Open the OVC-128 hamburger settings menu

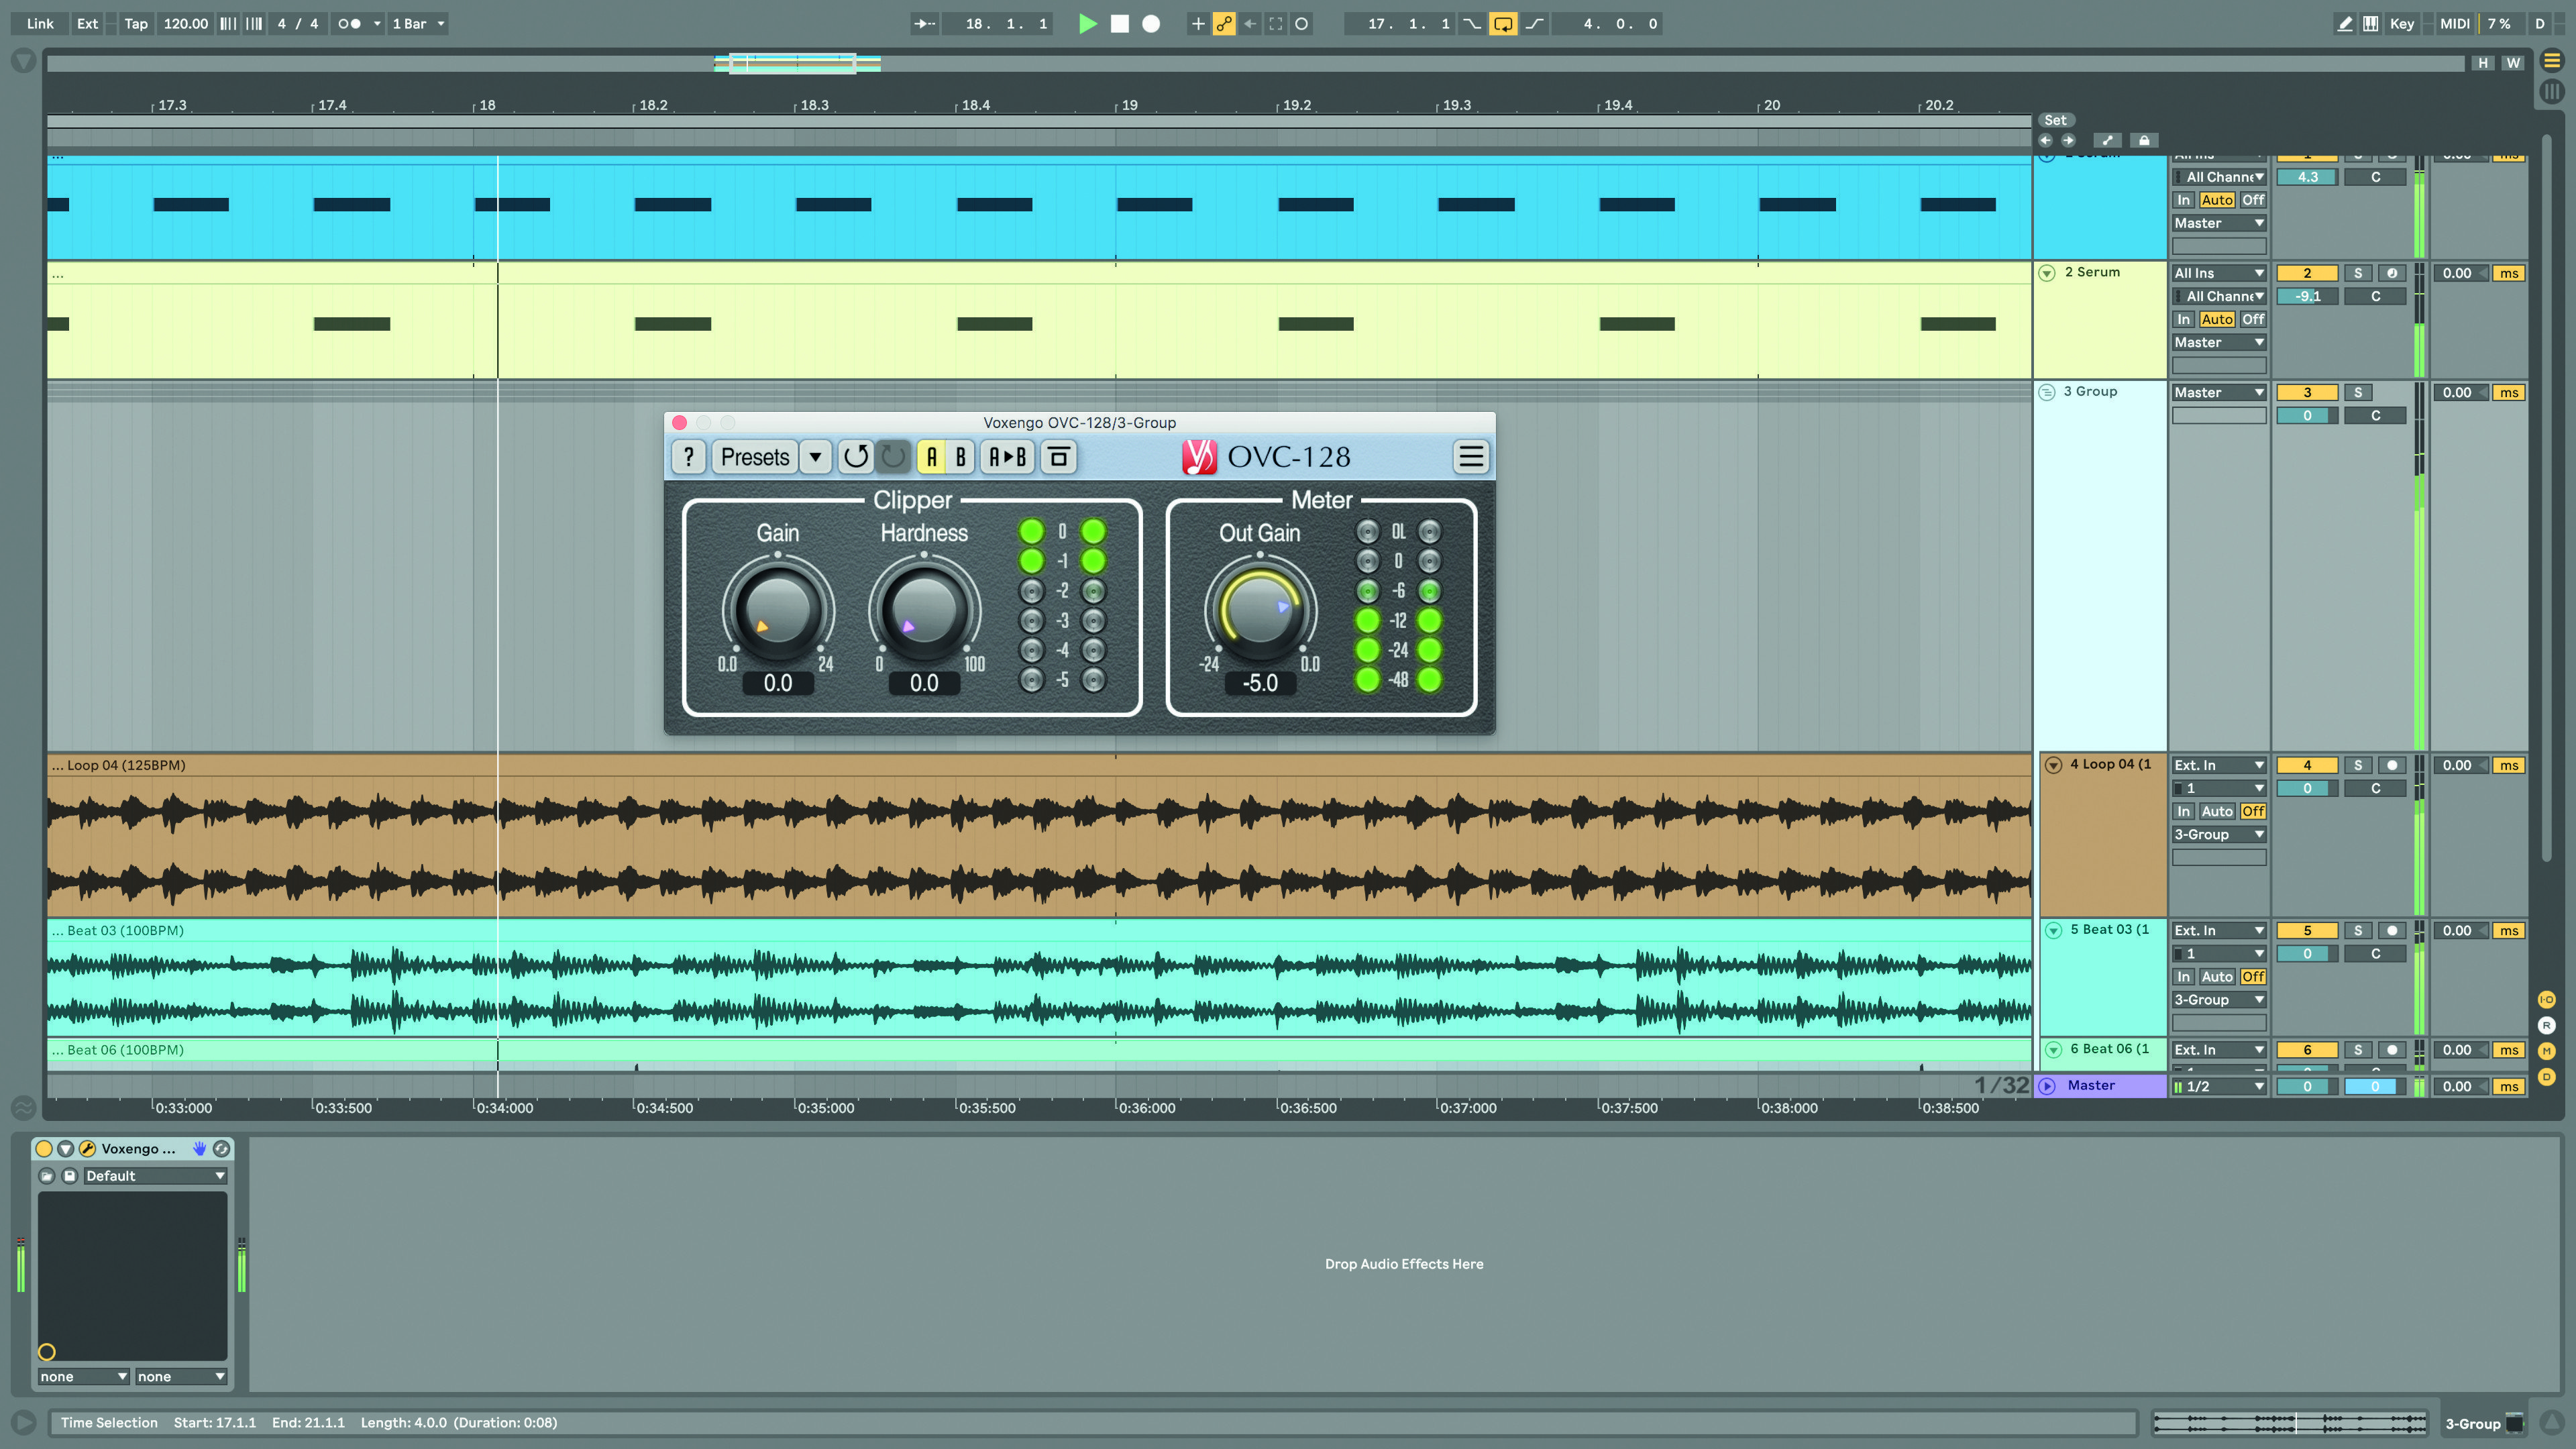pyautogui.click(x=1471, y=457)
